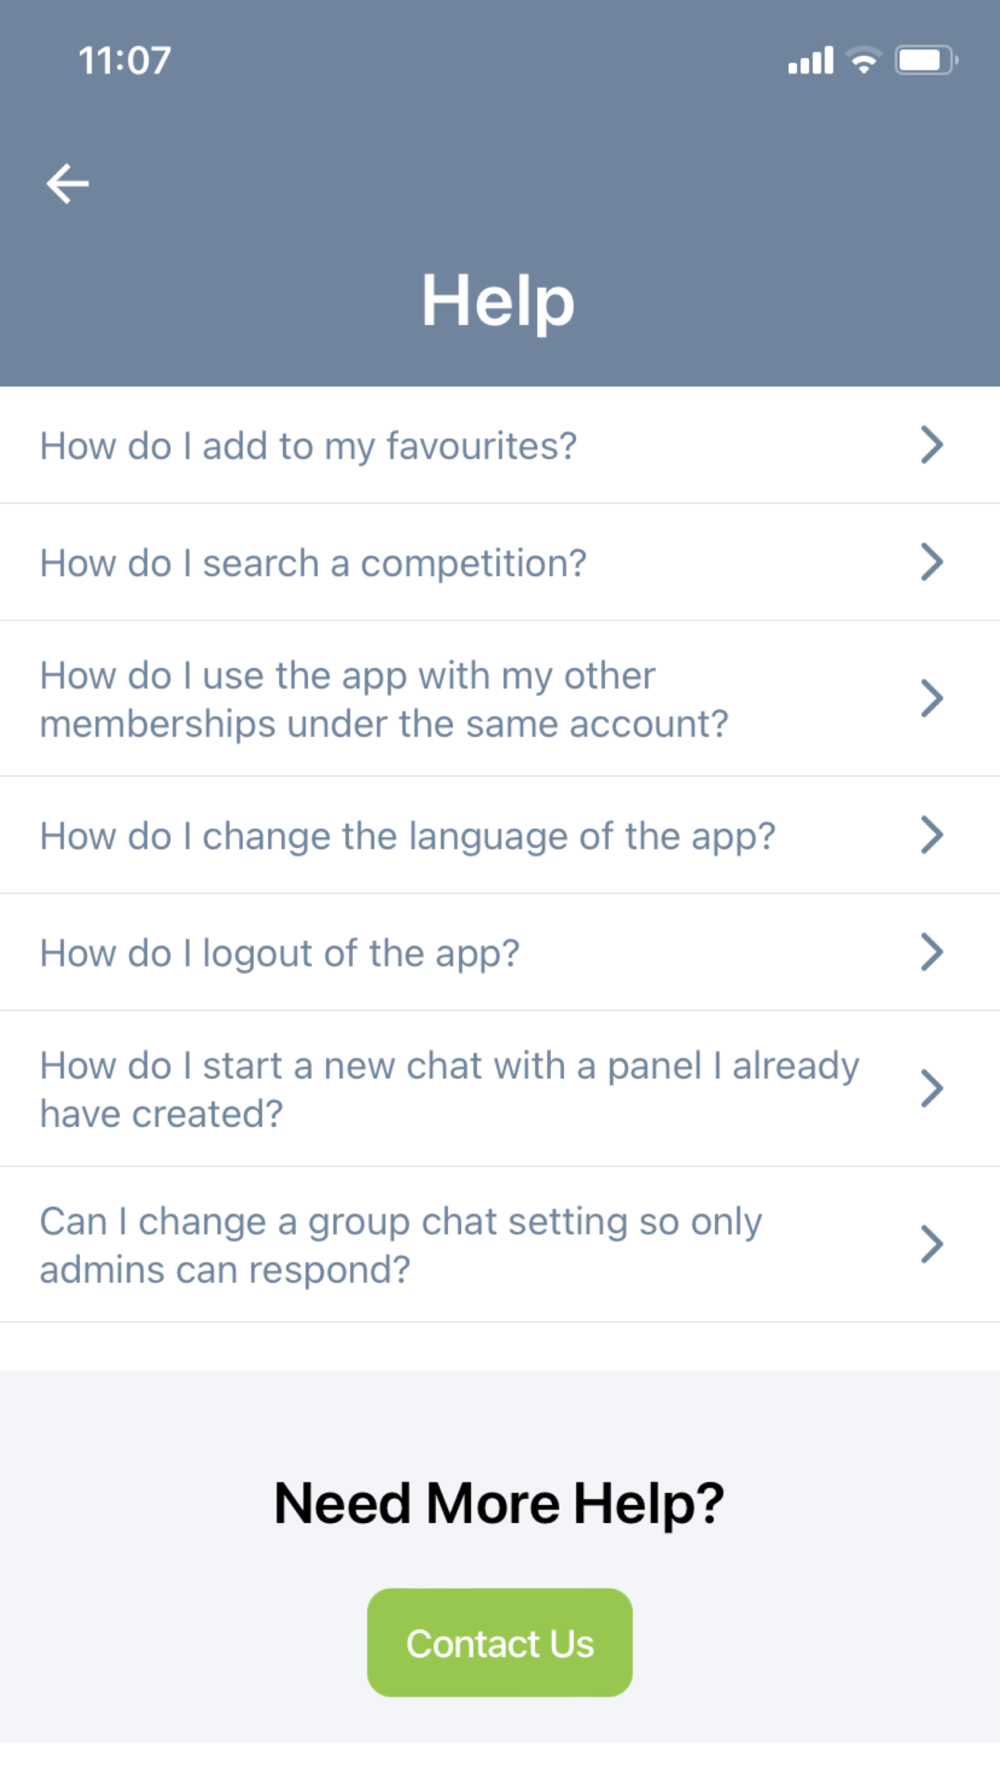Open the new chat with existing panel question
The width and height of the screenshot is (1000, 1778).
point(449,1089)
